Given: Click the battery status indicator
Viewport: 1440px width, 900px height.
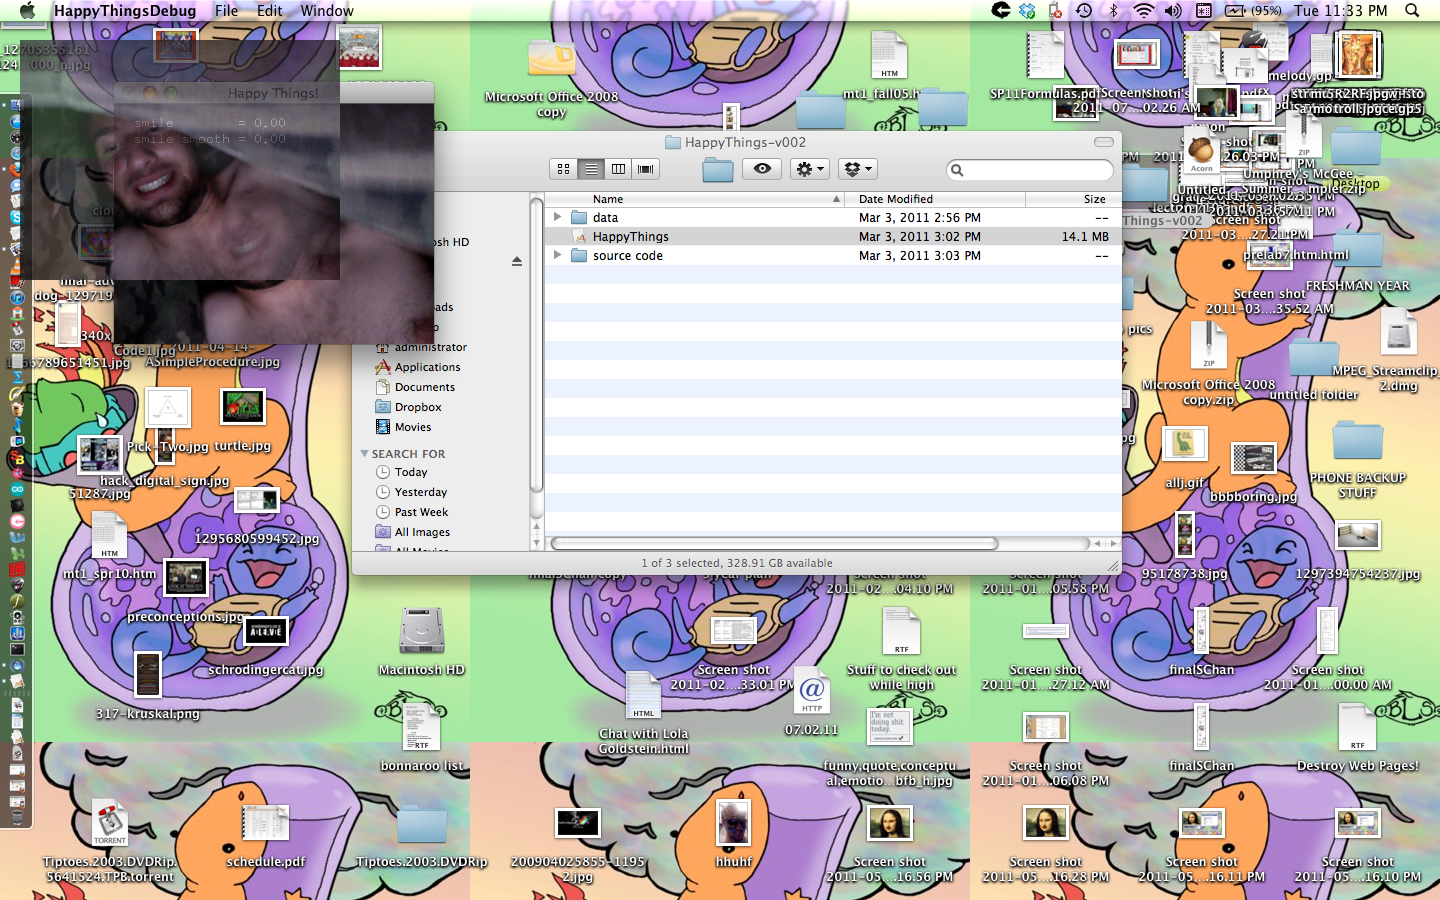Looking at the screenshot, I should pyautogui.click(x=1254, y=10).
